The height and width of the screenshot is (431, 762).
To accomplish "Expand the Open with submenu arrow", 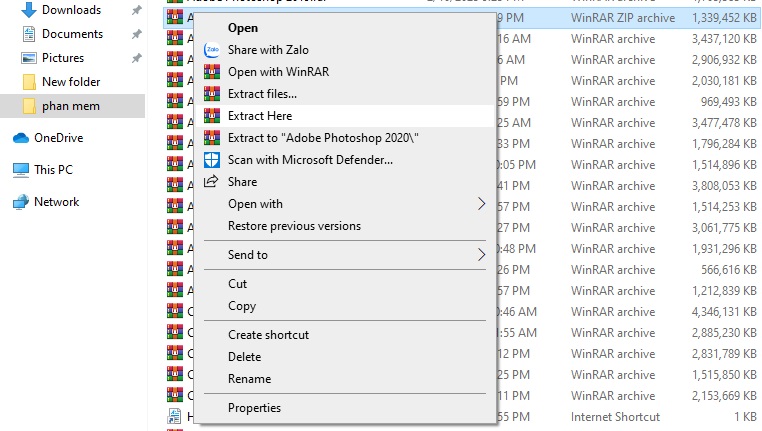I will point(481,204).
